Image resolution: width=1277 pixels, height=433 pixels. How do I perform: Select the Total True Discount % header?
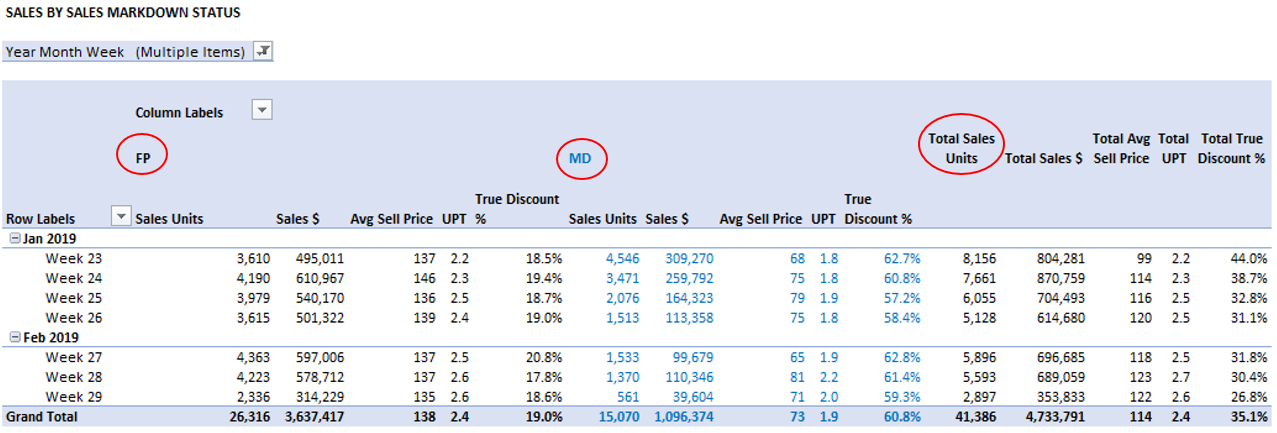coord(1231,148)
